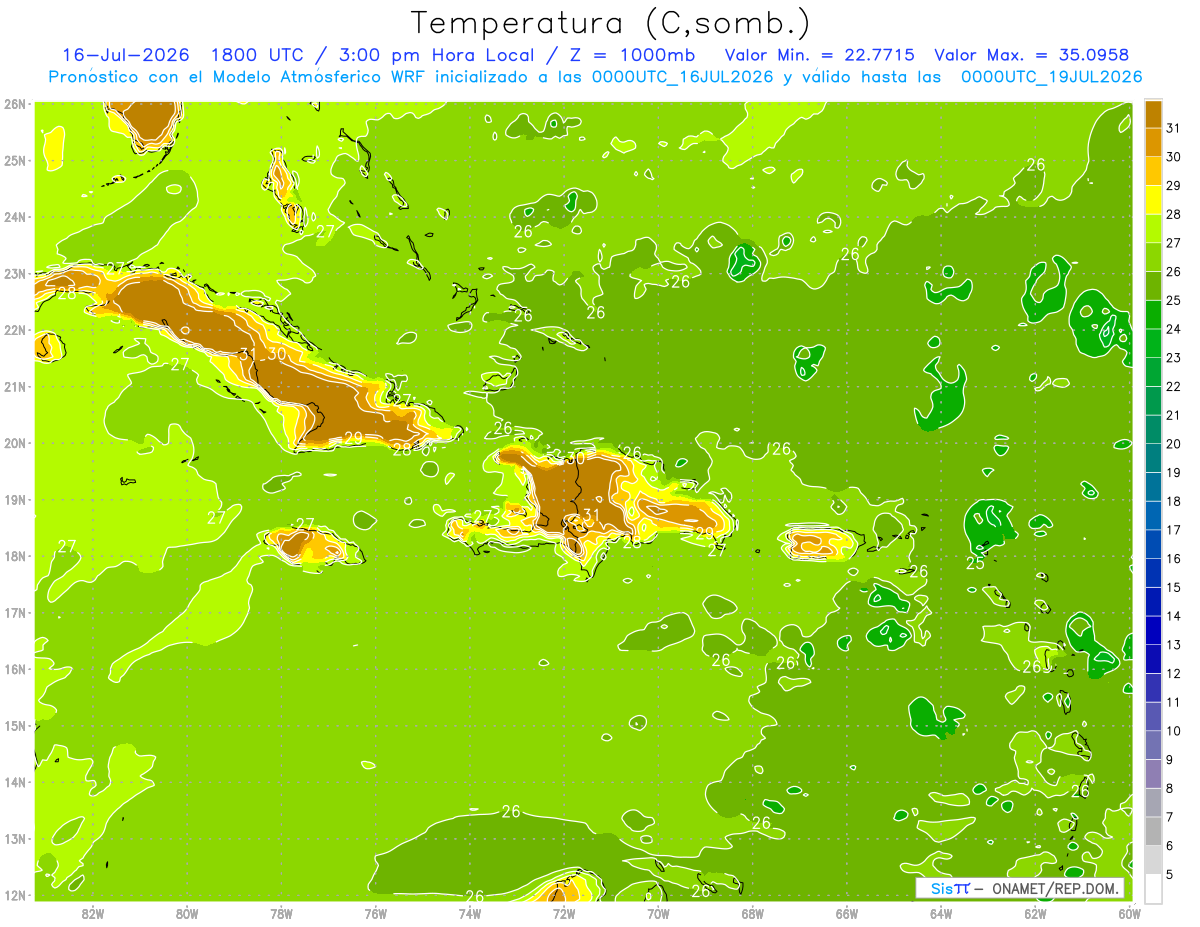Viewport: 1200px width, 927px height.
Task: Click the '66W' longitude axis label
Action: (x=847, y=913)
